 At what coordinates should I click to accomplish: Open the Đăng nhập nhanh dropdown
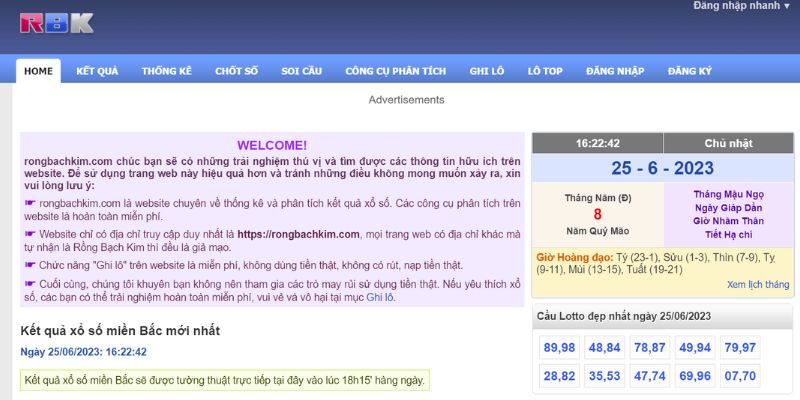pyautogui.click(x=743, y=6)
